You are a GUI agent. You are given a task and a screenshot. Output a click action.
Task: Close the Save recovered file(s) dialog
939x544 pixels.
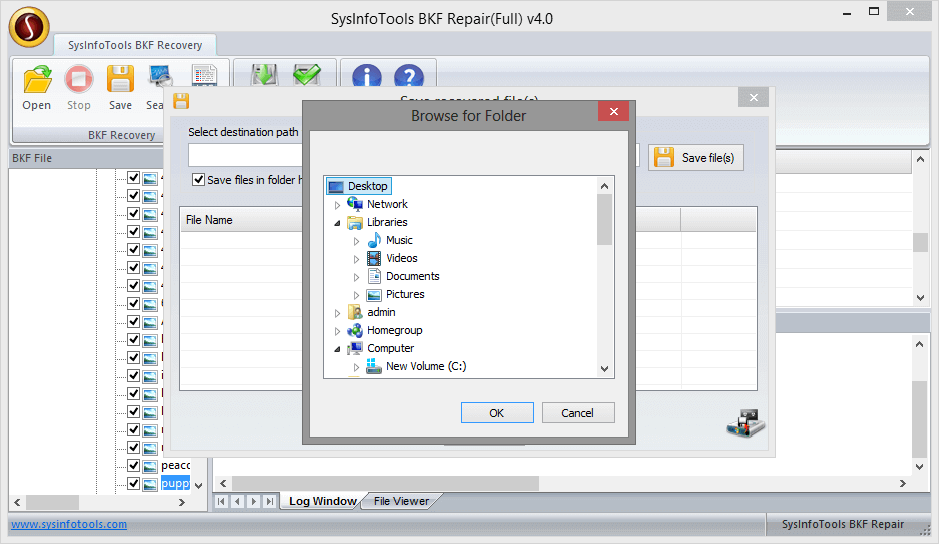pos(754,97)
